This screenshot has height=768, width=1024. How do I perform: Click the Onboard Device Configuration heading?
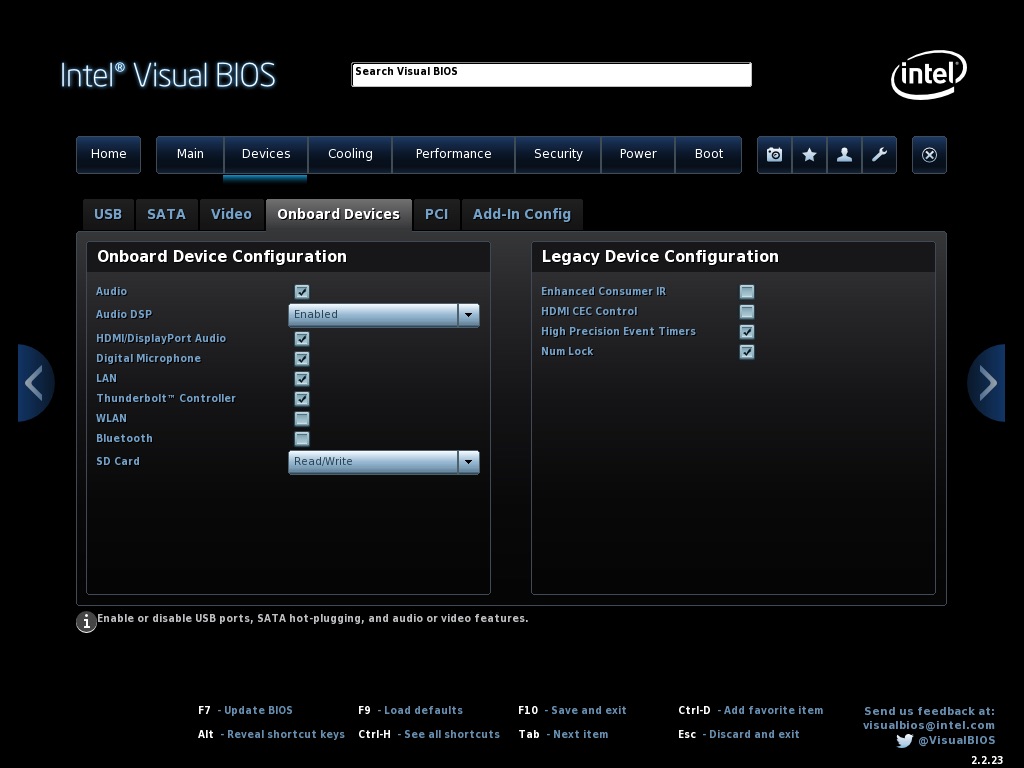tap(222, 257)
